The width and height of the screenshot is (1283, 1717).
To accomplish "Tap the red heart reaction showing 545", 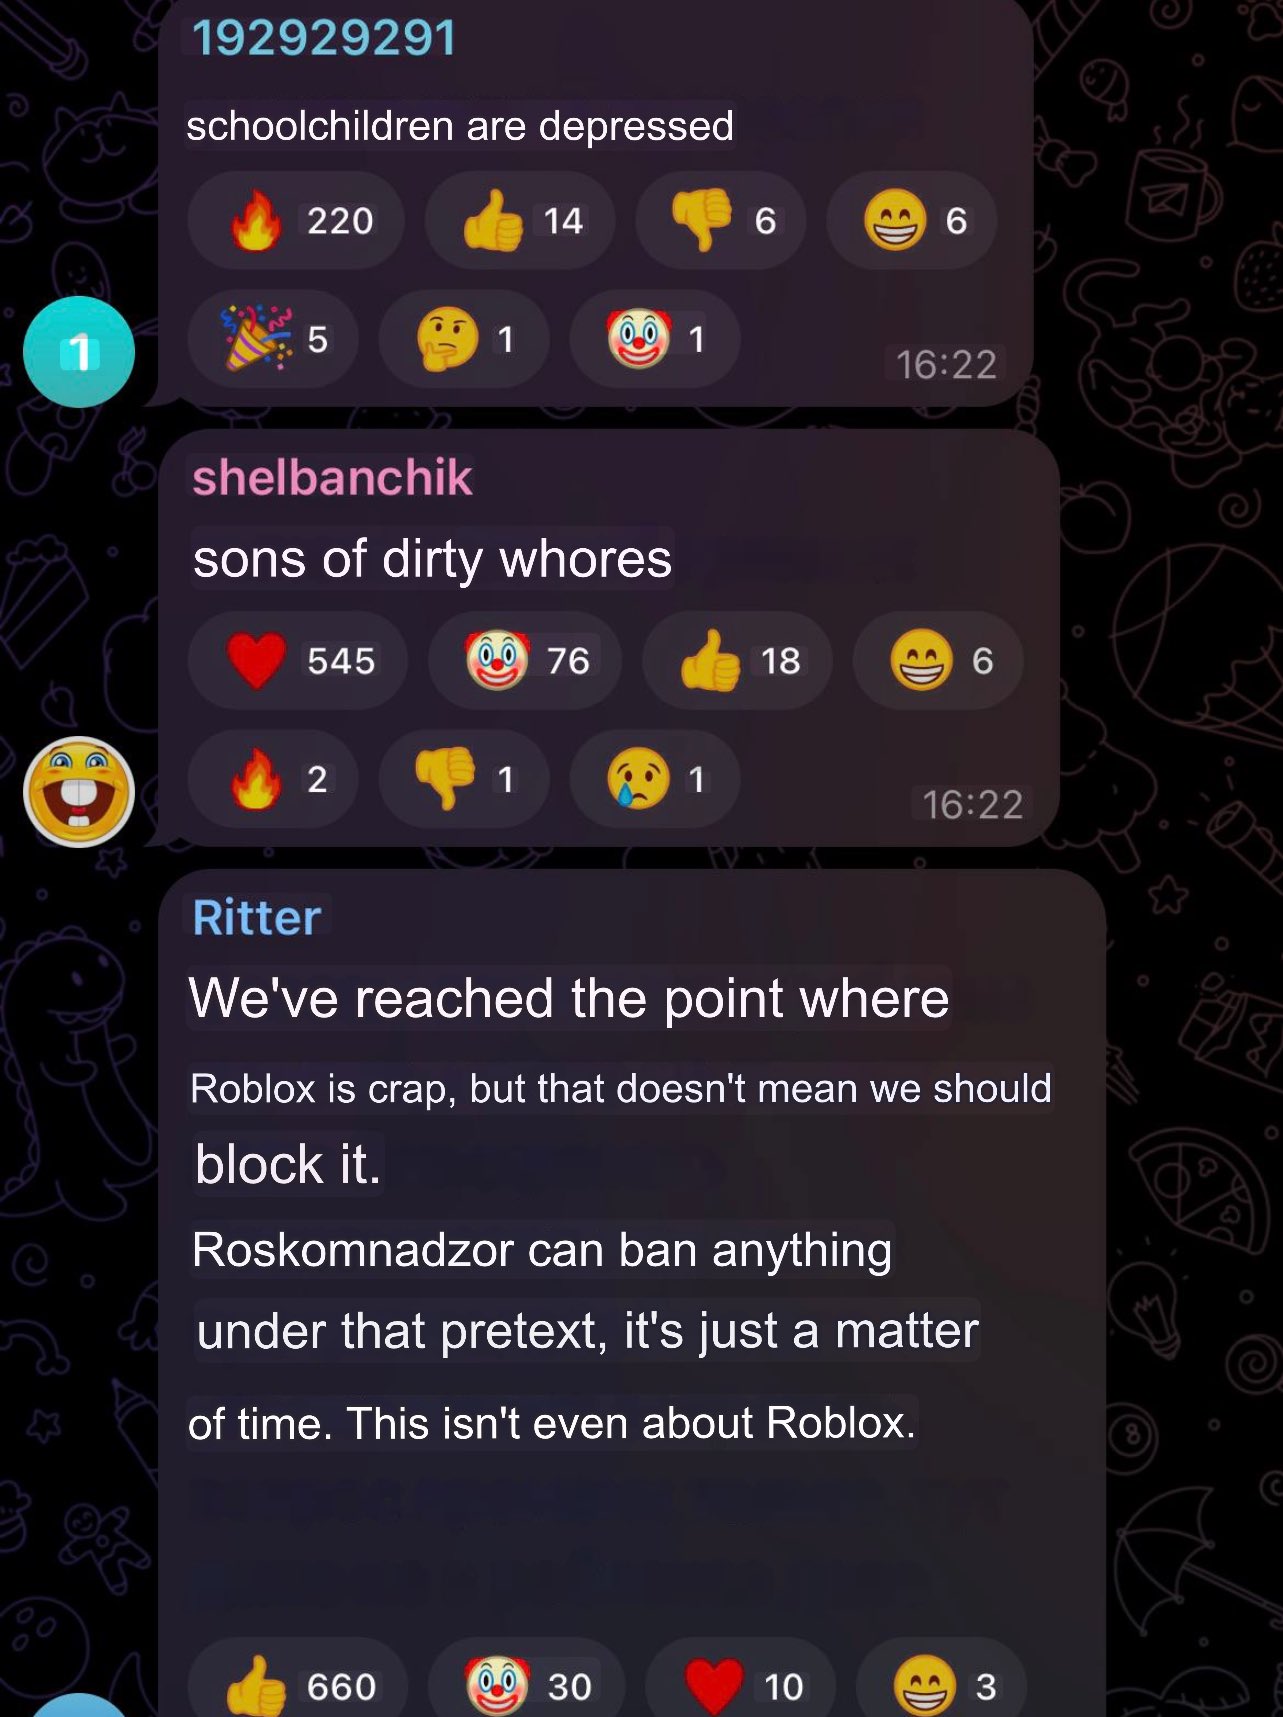I will (x=298, y=660).
